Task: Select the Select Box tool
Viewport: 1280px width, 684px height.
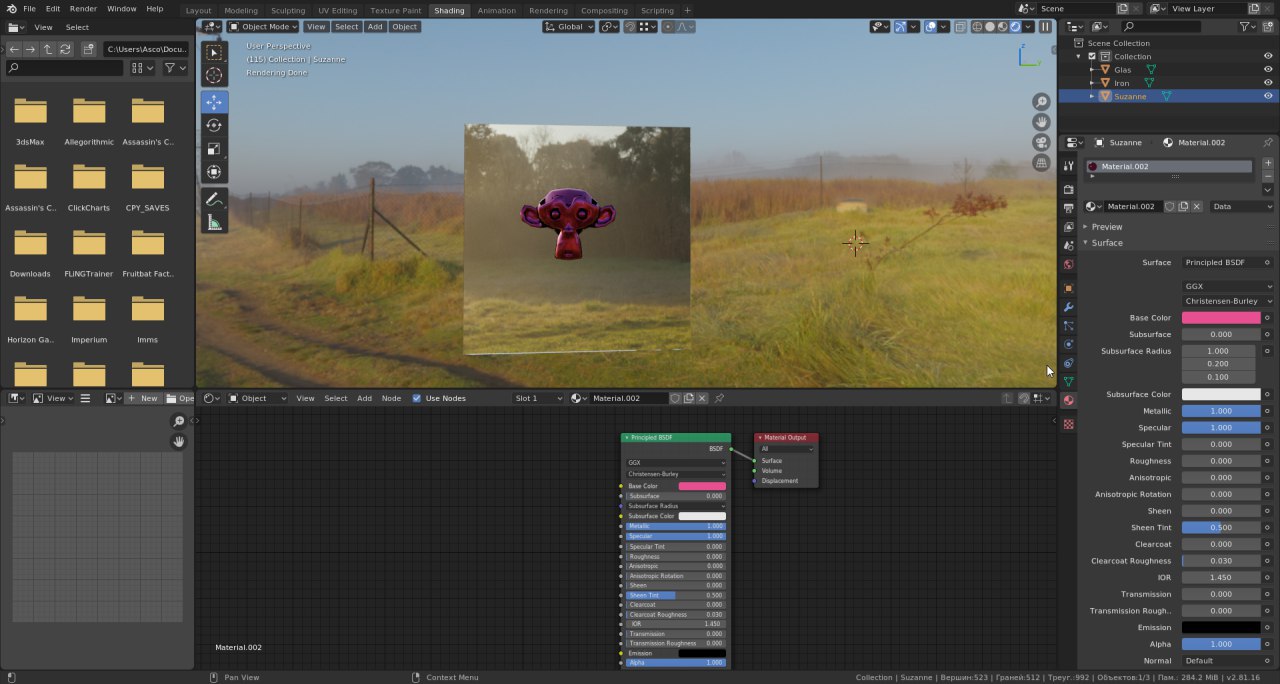Action: pos(214,52)
